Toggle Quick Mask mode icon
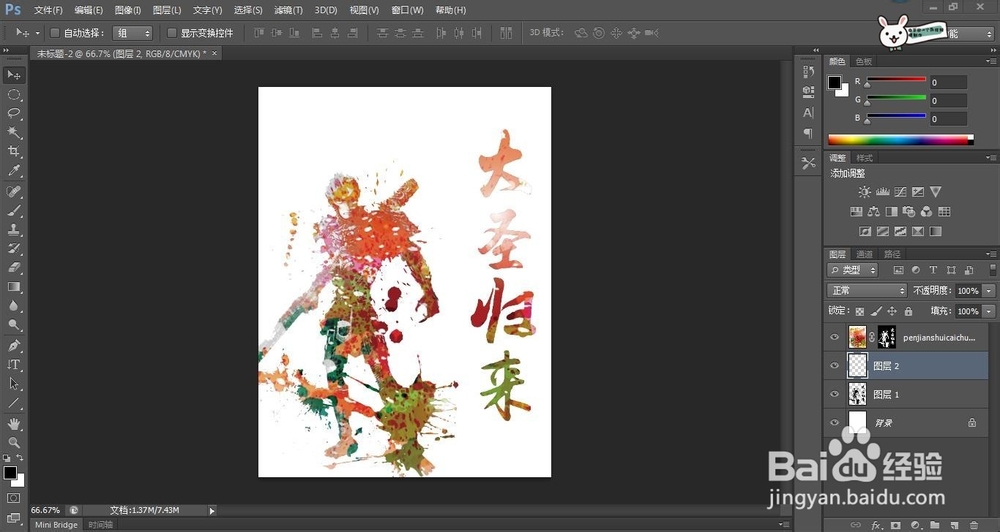 click(x=13, y=498)
